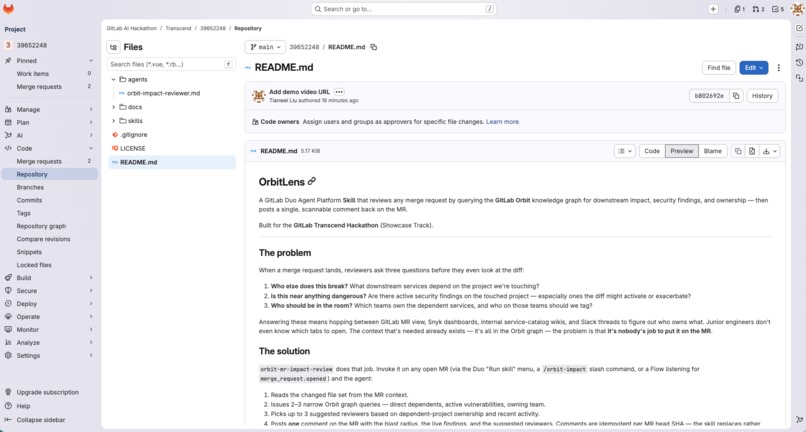The width and height of the screenshot is (806, 432).
Task: Open Branches in the sidebar
Action: coord(49,187)
